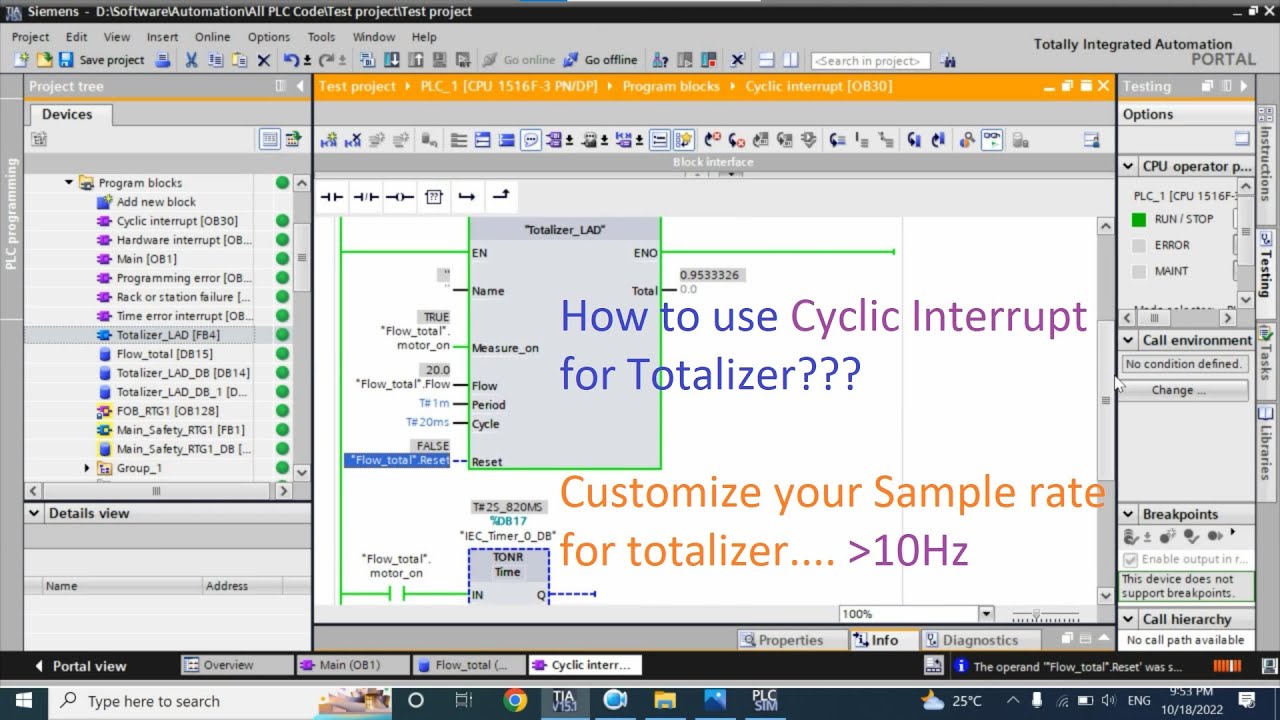Insert a normally open contact instruction
The width and height of the screenshot is (1280, 720).
coord(331,197)
